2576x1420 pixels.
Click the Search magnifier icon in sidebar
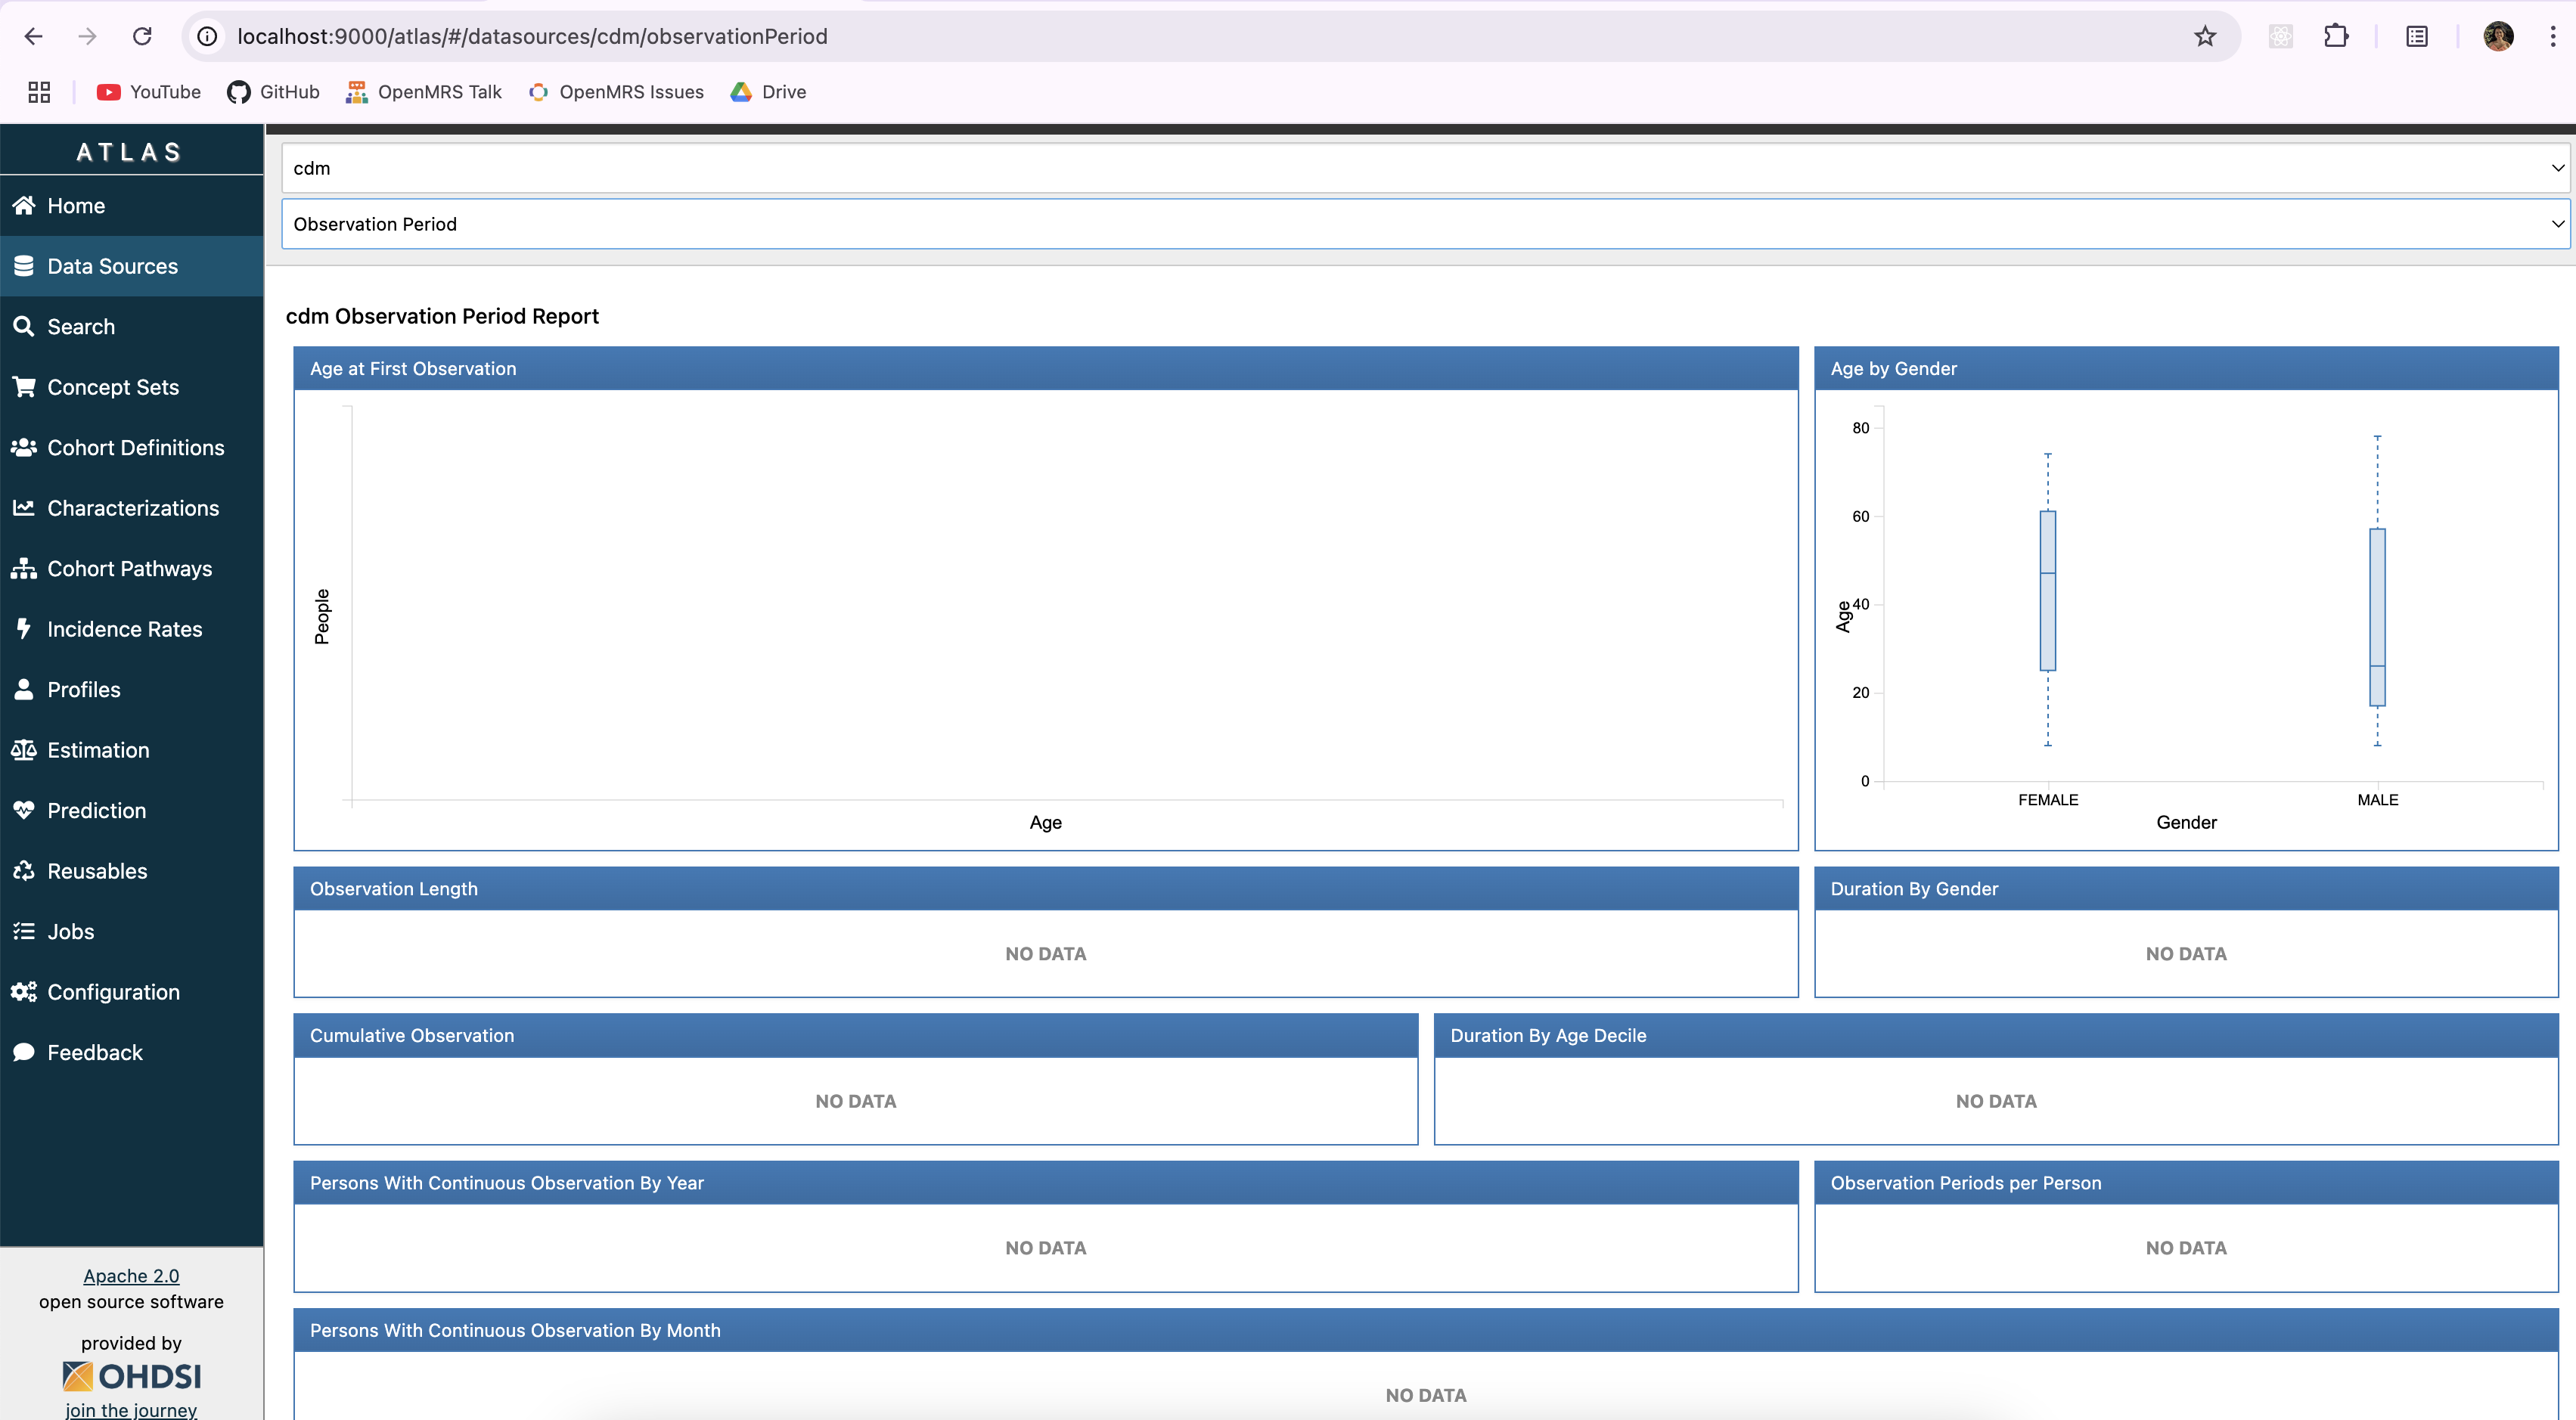24,326
